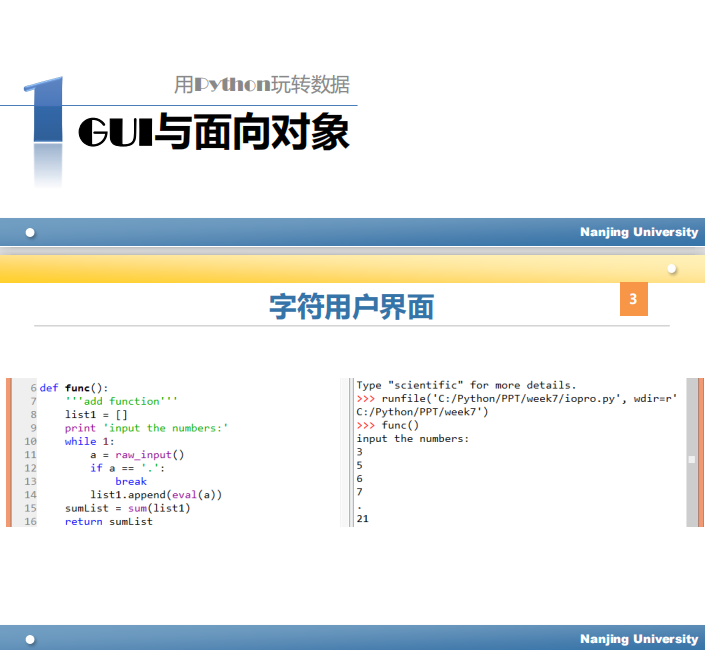Click 'Nanjing University' in the bottom banner
The image size is (705, 650).
pos(639,639)
